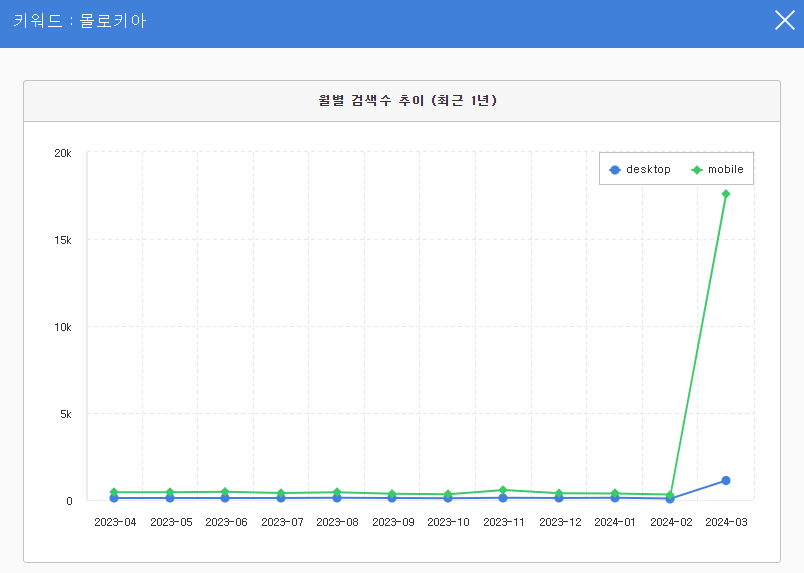Click the desktop data point for 2024-03

726,481
